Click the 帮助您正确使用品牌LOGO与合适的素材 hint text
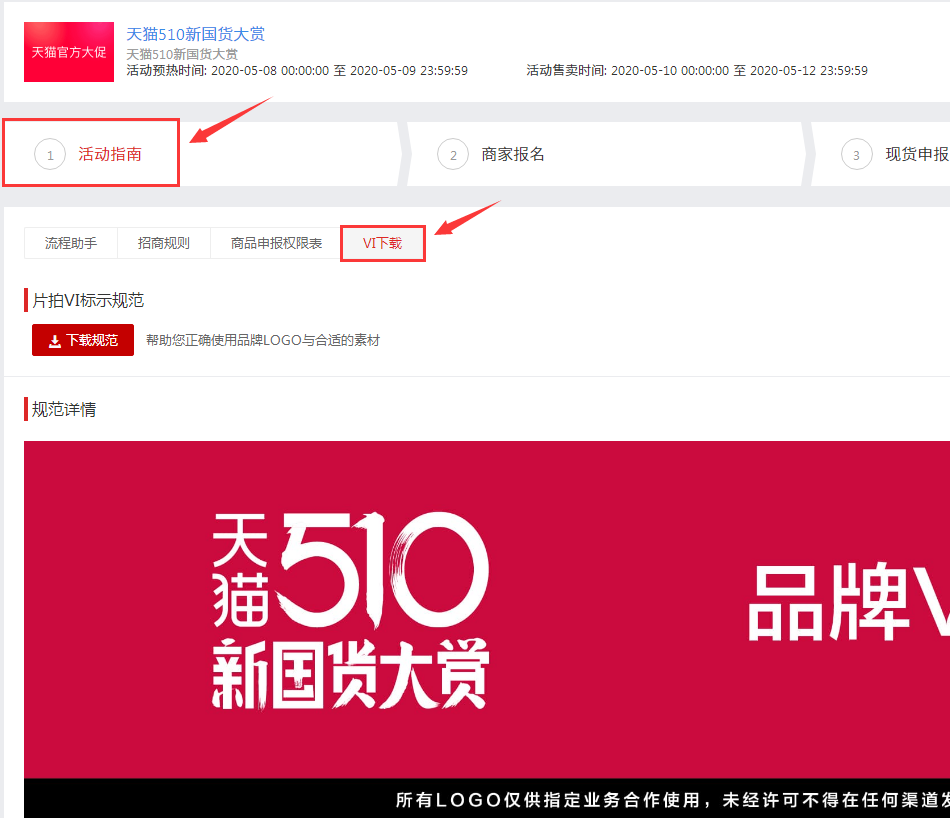This screenshot has width=950, height=818. (x=263, y=340)
